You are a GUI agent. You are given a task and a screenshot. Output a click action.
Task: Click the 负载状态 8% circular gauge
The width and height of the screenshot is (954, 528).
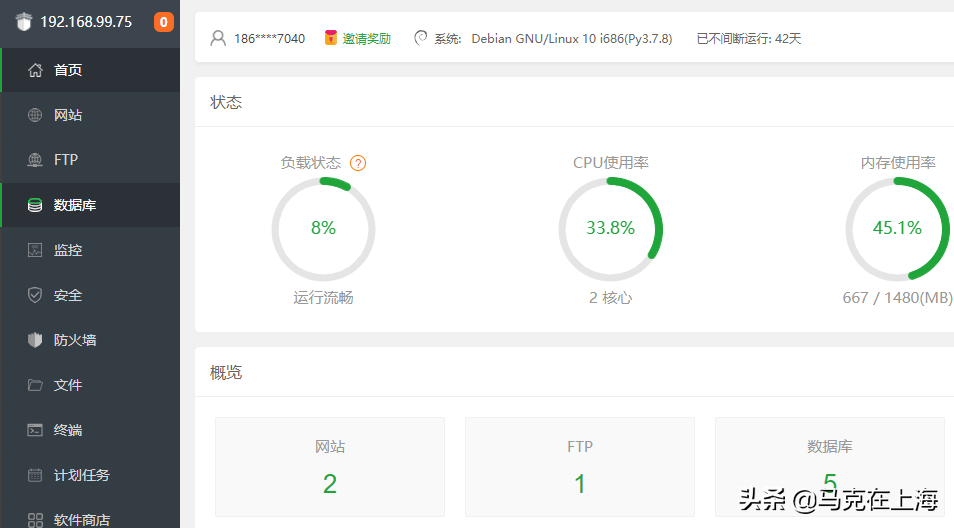[x=323, y=228]
